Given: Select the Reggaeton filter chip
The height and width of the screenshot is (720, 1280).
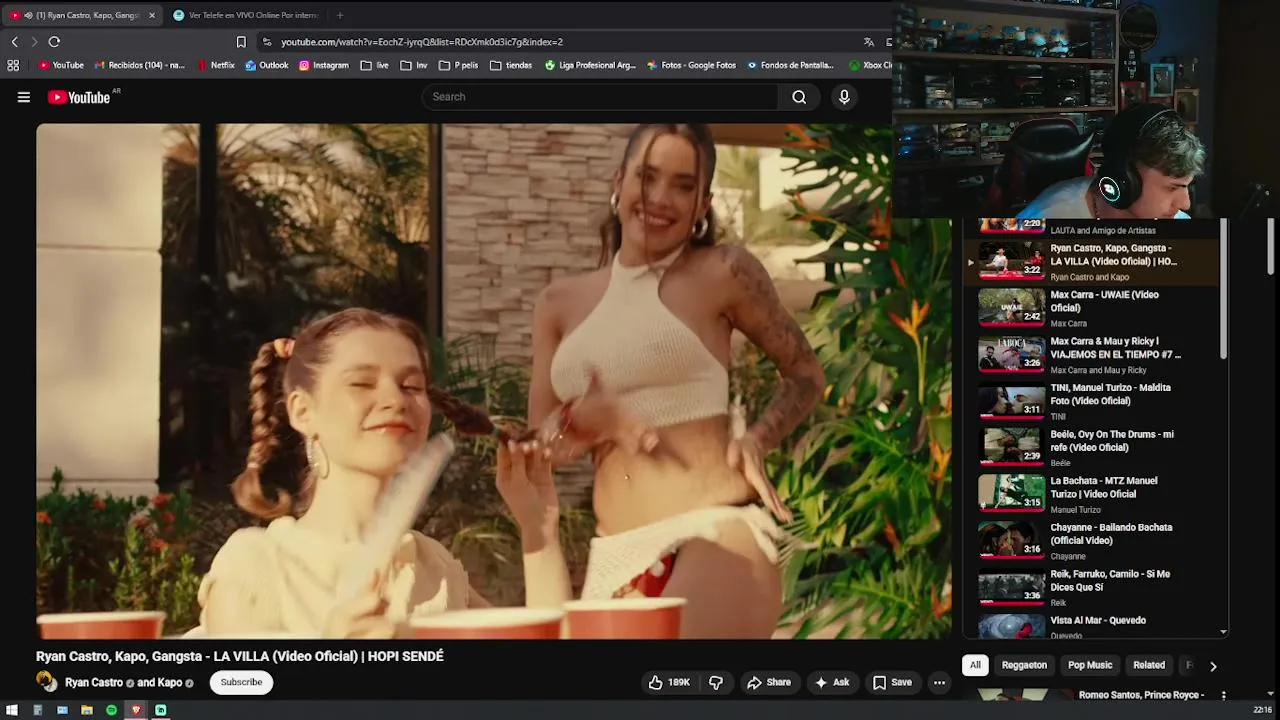Looking at the screenshot, I should (x=1024, y=665).
